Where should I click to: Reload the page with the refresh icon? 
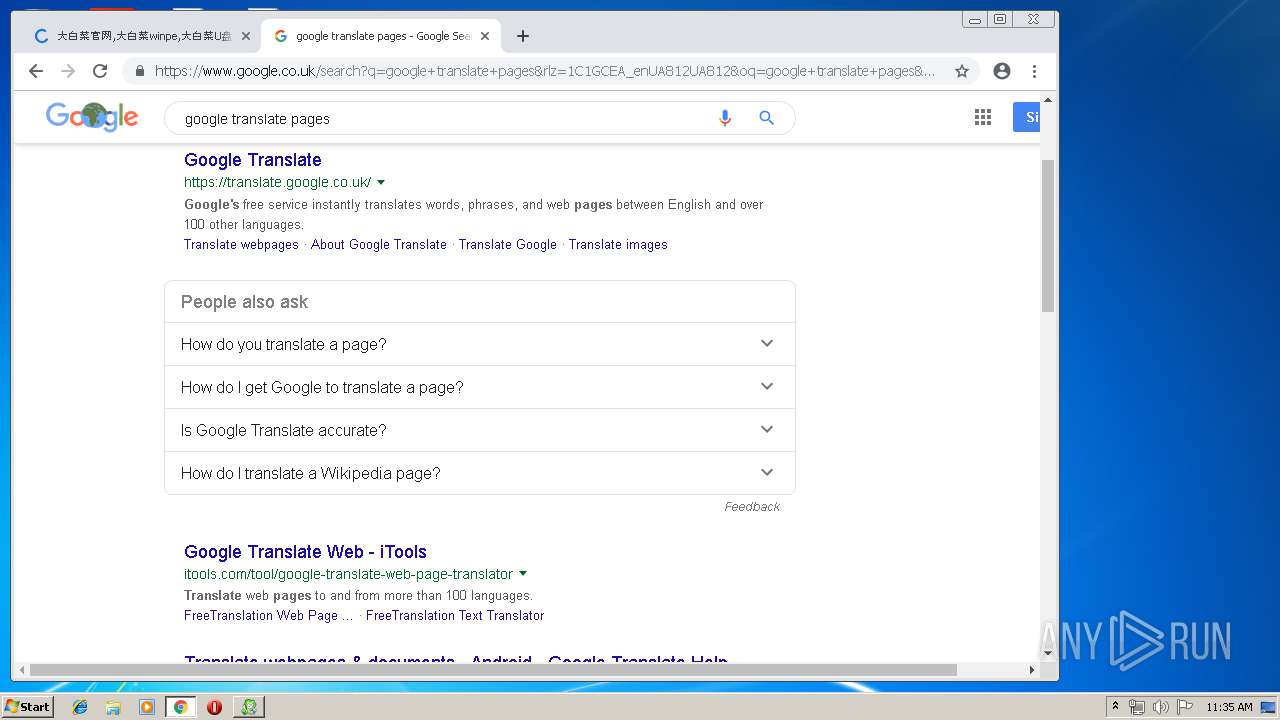click(100, 71)
